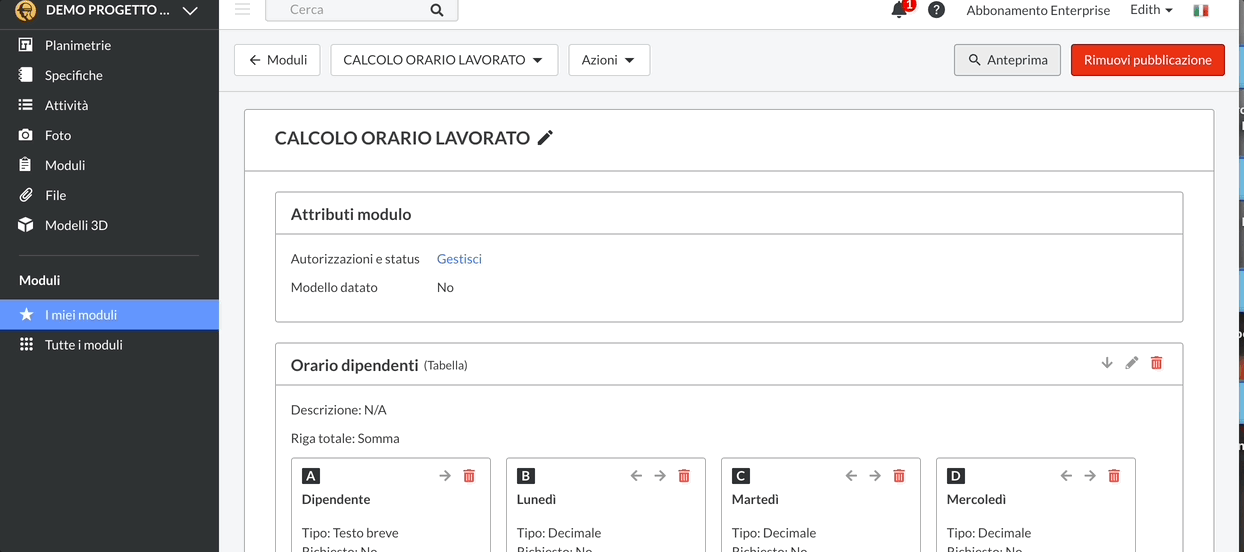Image resolution: width=1244 pixels, height=552 pixels.
Task: Move Orario dipendenti section down
Action: 1107,363
